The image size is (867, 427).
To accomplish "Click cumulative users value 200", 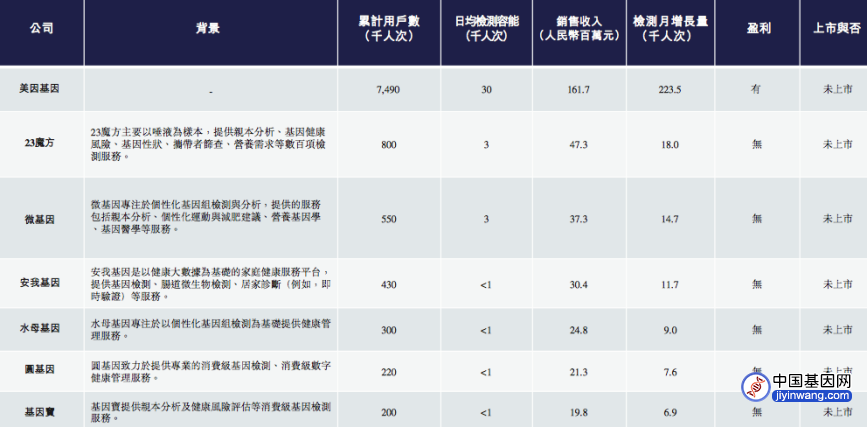I will [389, 413].
